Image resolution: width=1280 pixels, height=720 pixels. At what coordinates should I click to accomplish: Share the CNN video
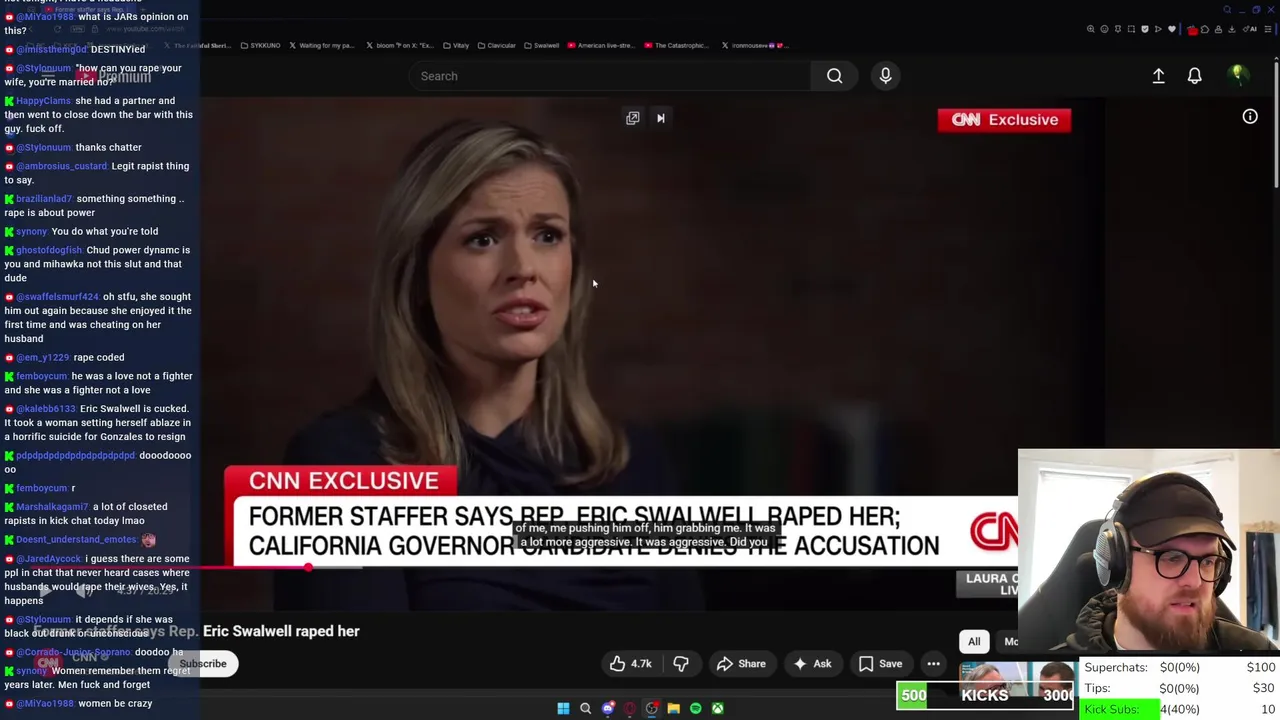tap(741, 664)
